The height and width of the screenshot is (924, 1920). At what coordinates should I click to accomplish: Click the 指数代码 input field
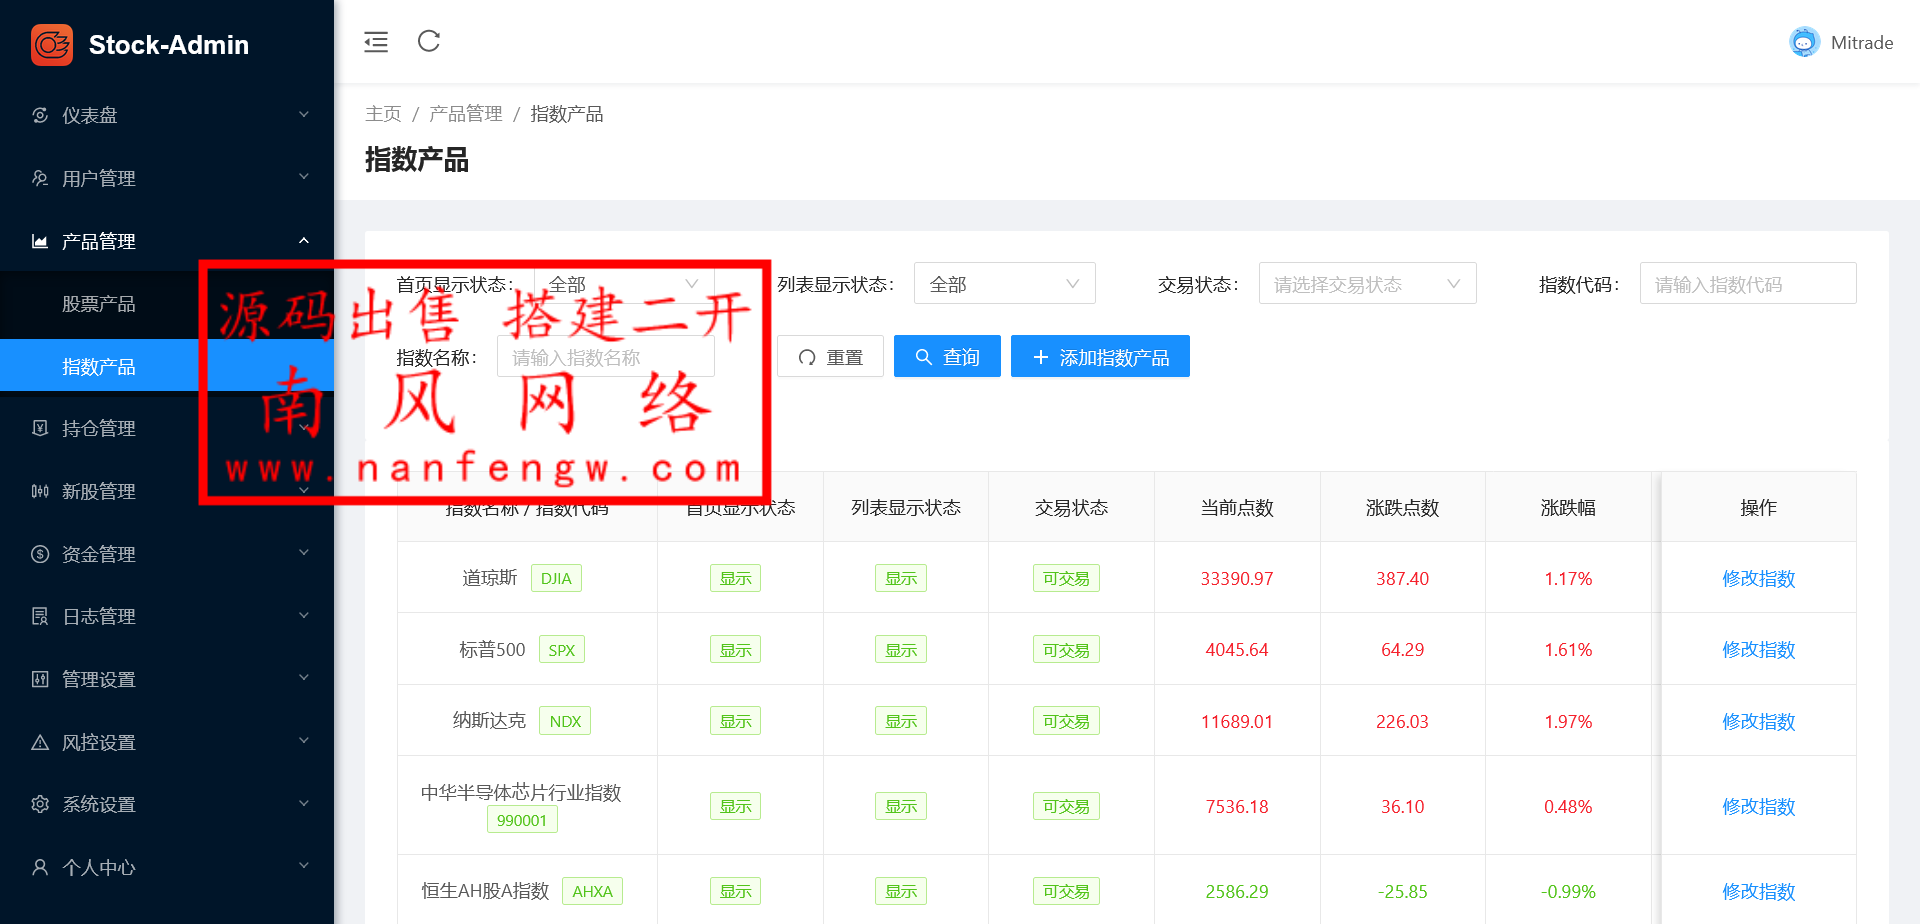[1747, 284]
